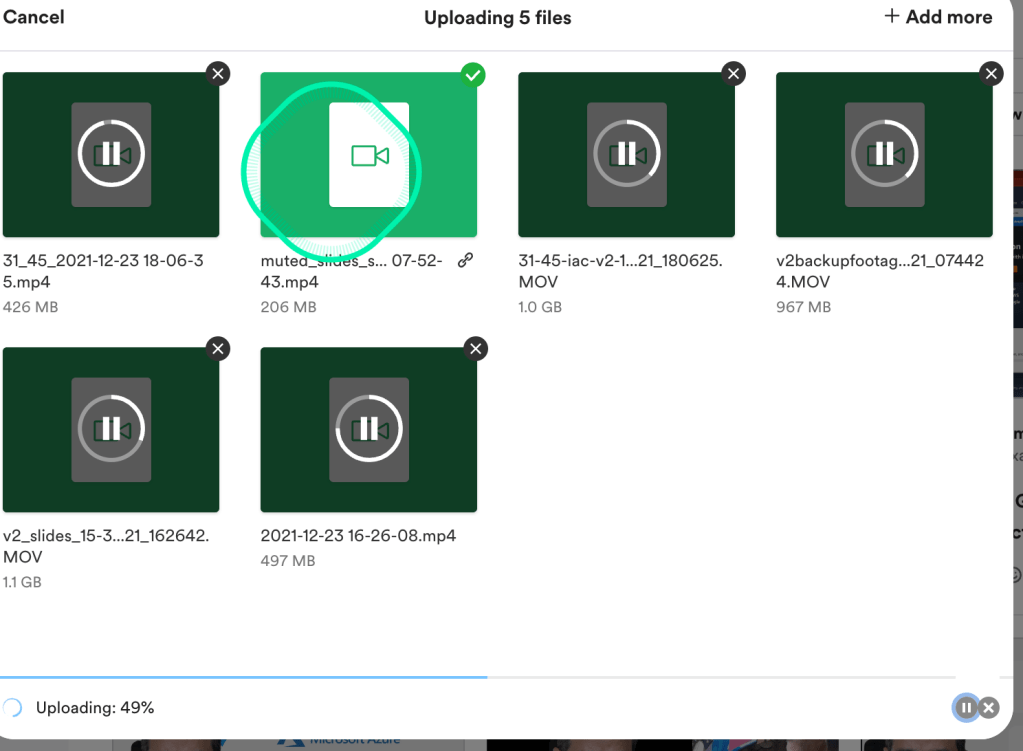Cancel the whole upload
Viewport: 1023px width, 751px height.
pos(33,17)
